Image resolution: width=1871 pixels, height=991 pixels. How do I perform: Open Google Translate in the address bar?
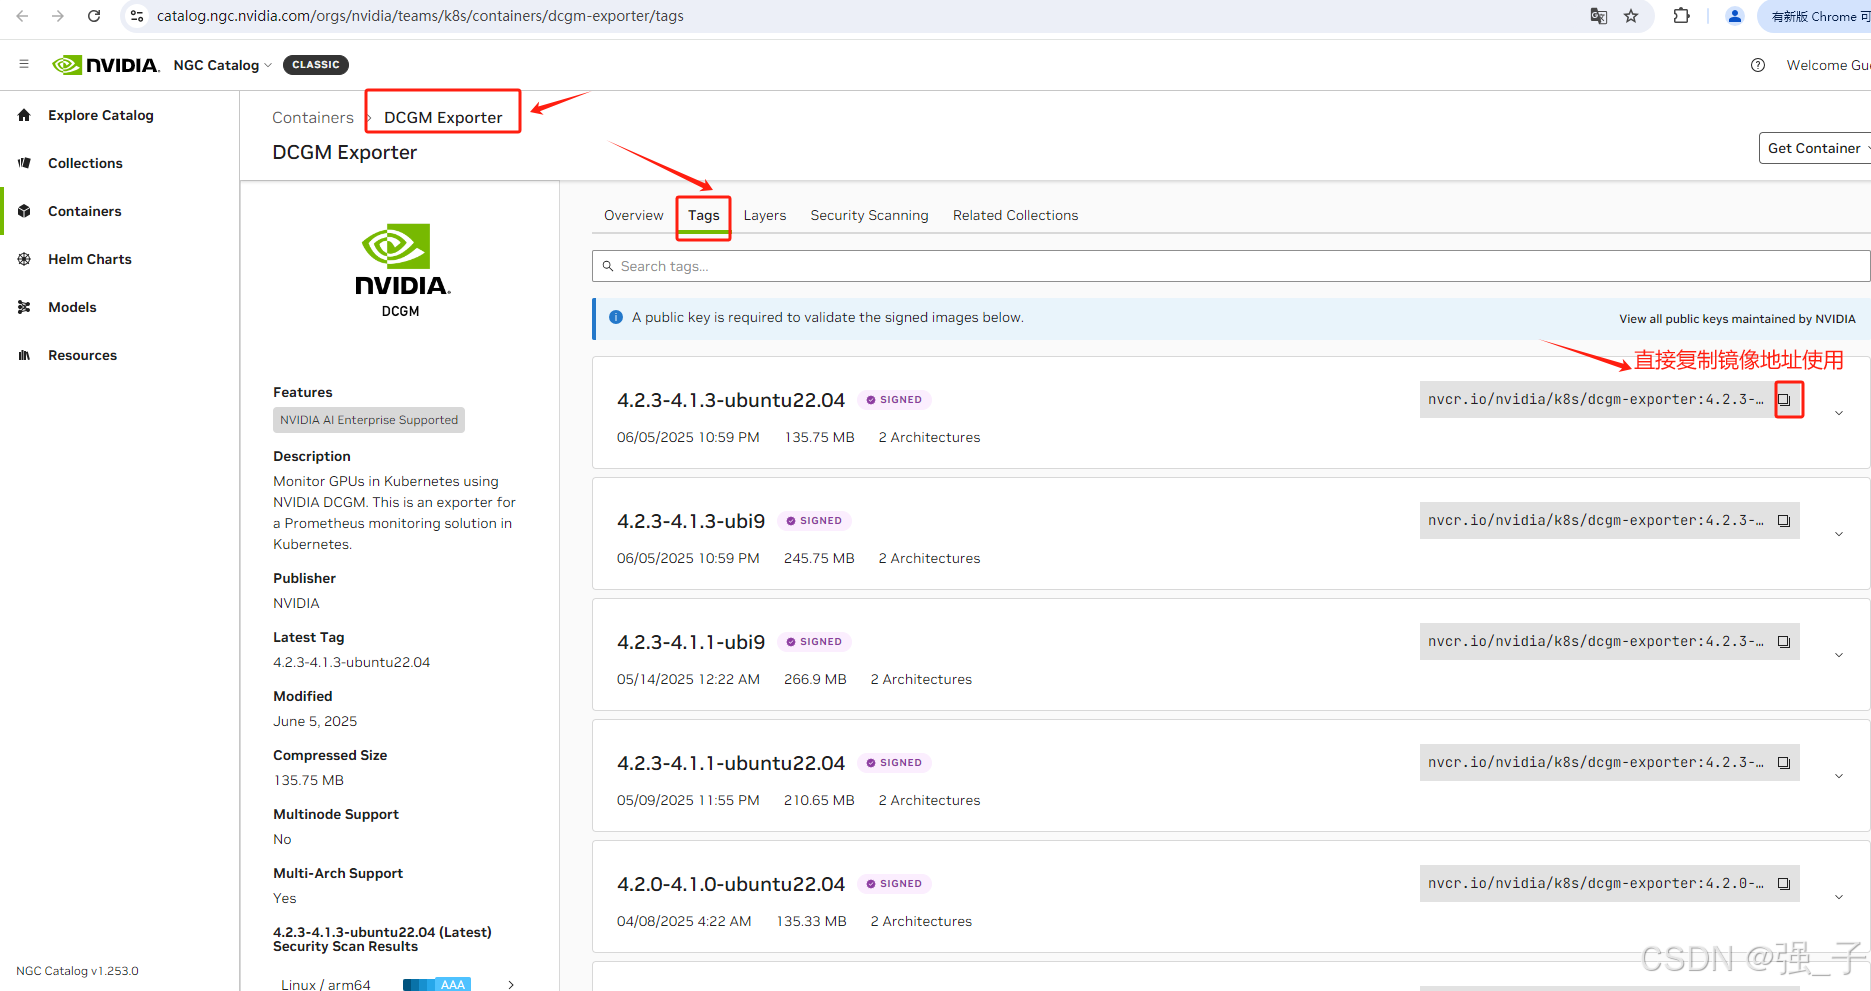1598,16
